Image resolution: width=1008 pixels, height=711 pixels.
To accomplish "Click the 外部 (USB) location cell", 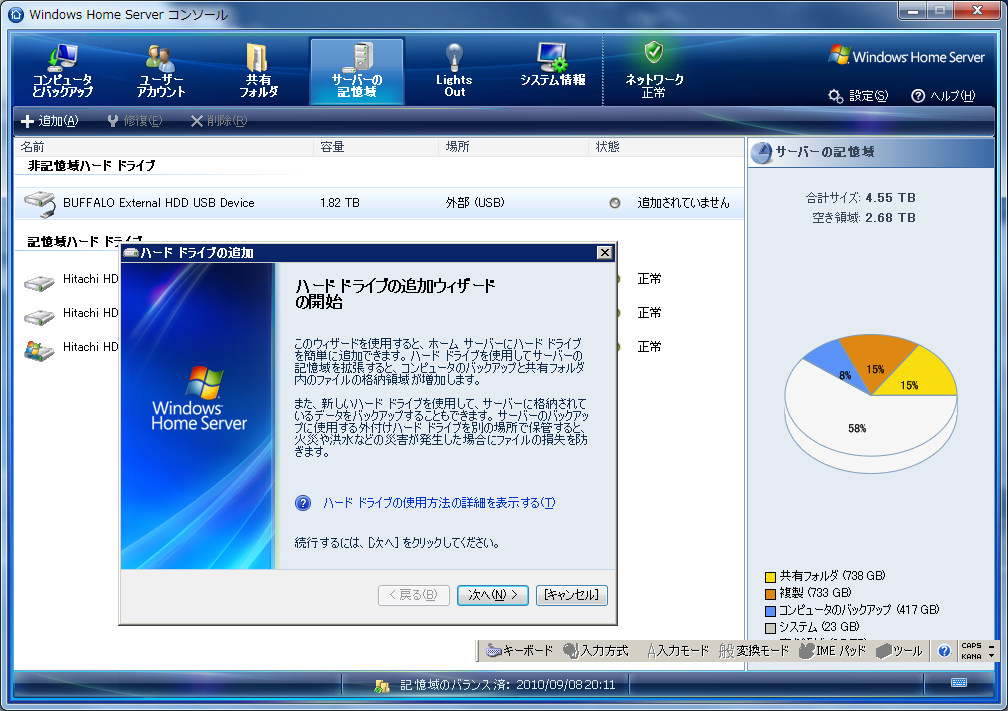I will [475, 203].
